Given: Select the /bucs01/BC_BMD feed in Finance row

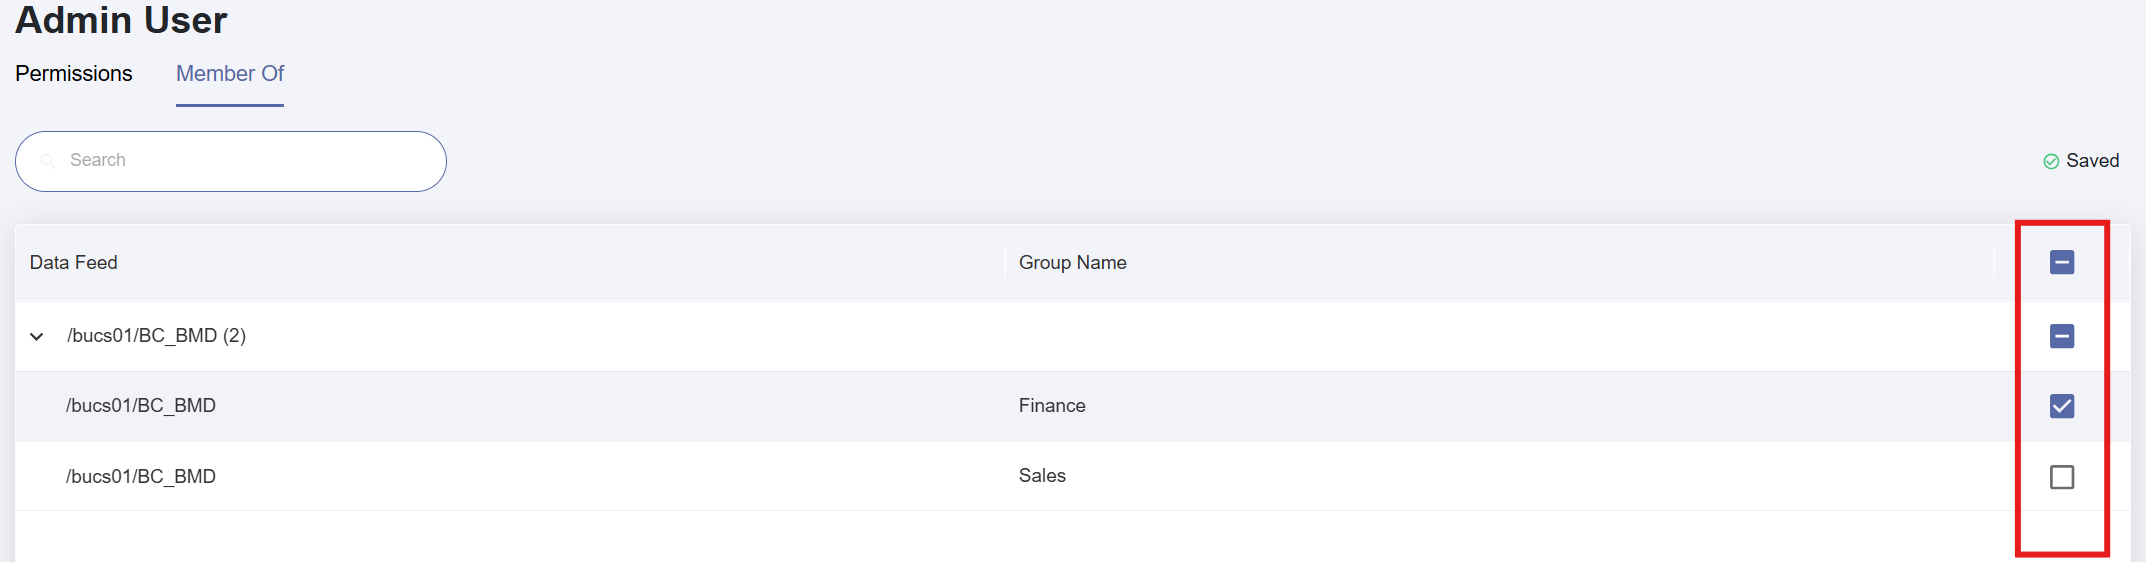Looking at the screenshot, I should (141, 405).
